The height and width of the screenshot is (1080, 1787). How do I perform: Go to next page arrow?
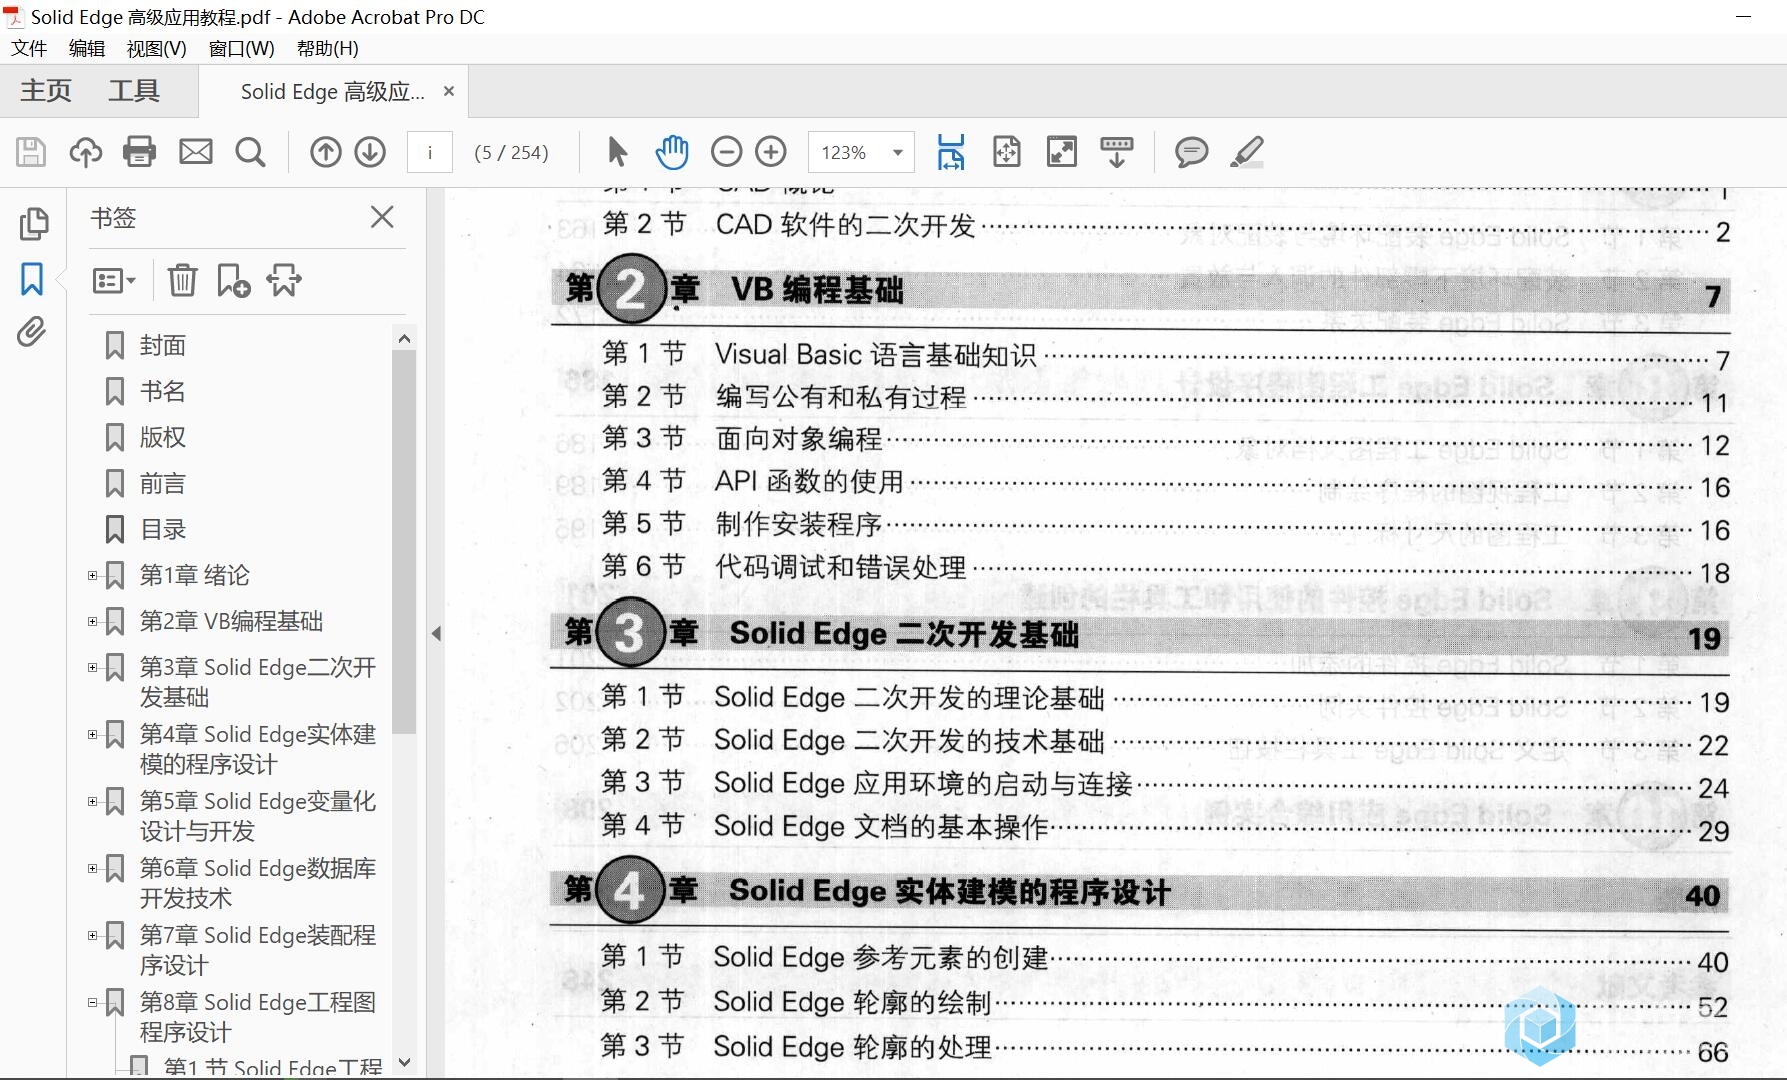370,152
